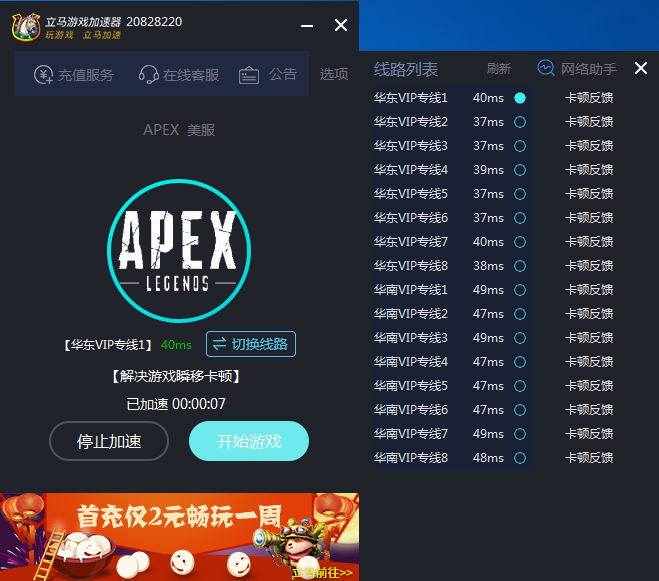
Task: Select radio for 华东VIP专线6
Action: point(520,218)
